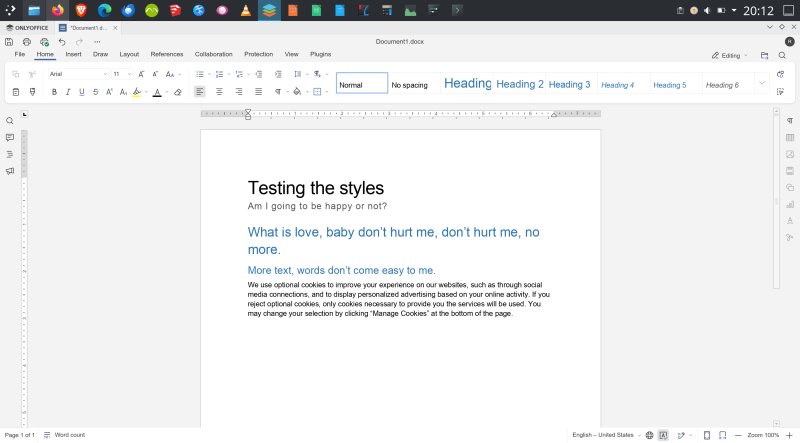Open the File menu
Screen dimensions: 800x443
tap(20, 54)
